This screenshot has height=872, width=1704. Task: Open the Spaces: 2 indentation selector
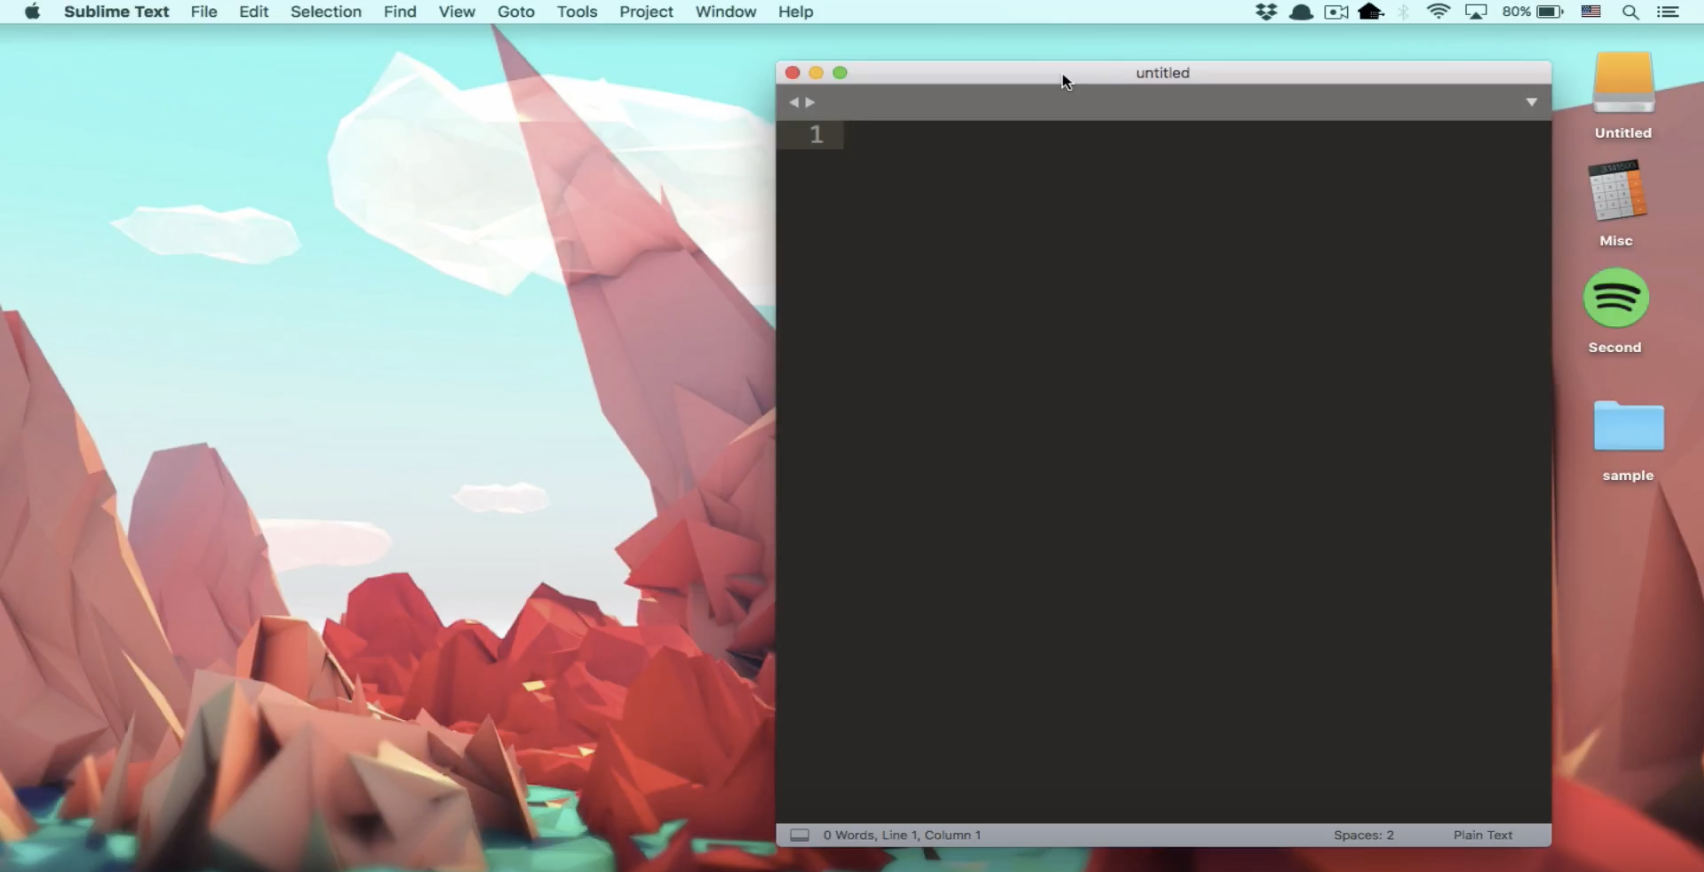point(1363,835)
